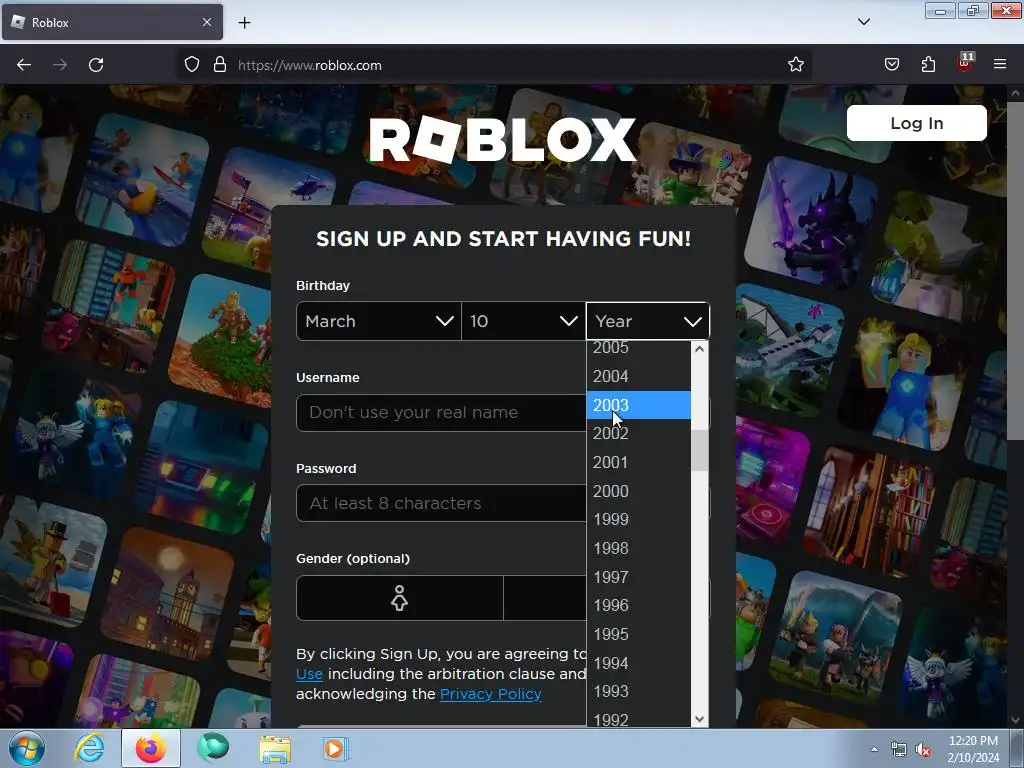Open the day dropdown showing 10
This screenshot has width=1024, height=768.
pos(524,321)
